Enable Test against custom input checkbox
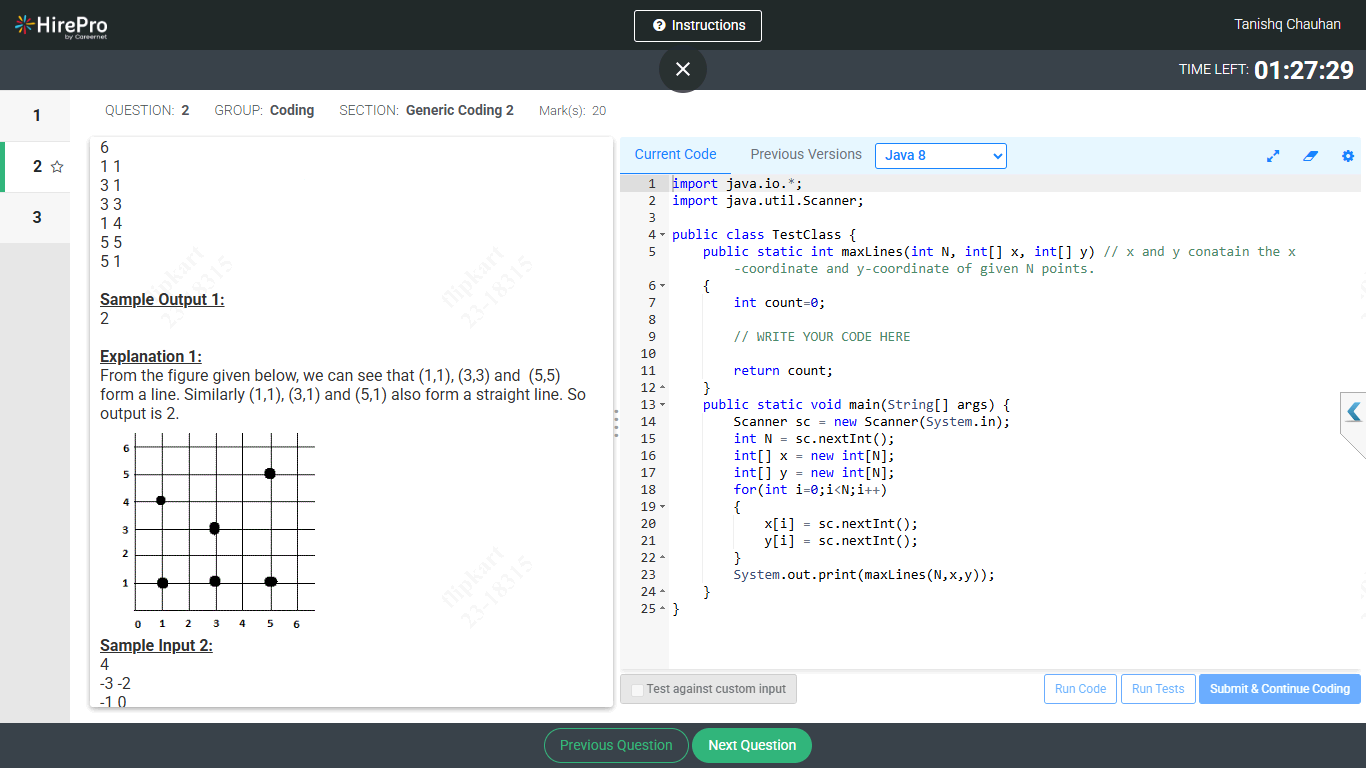 [x=637, y=690]
